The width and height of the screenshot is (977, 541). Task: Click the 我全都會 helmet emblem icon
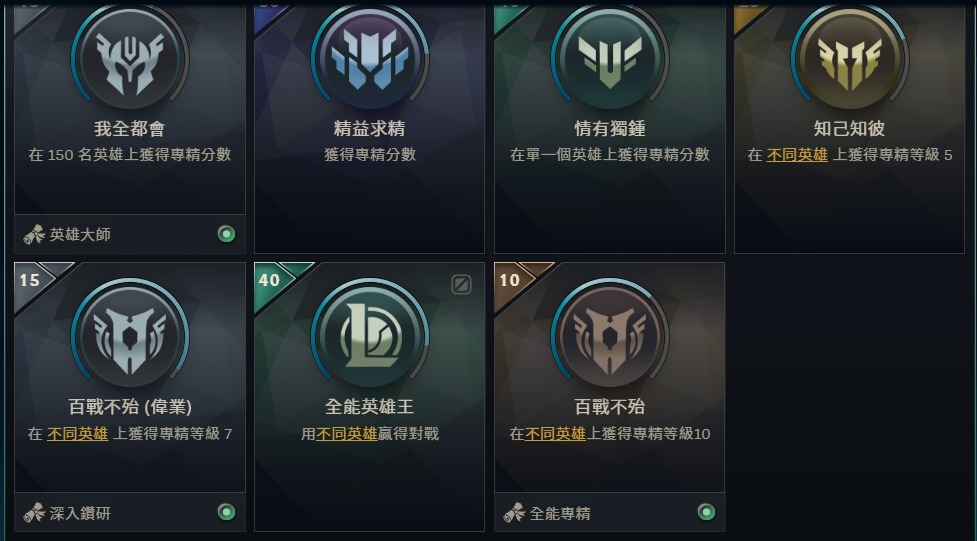[x=130, y=59]
